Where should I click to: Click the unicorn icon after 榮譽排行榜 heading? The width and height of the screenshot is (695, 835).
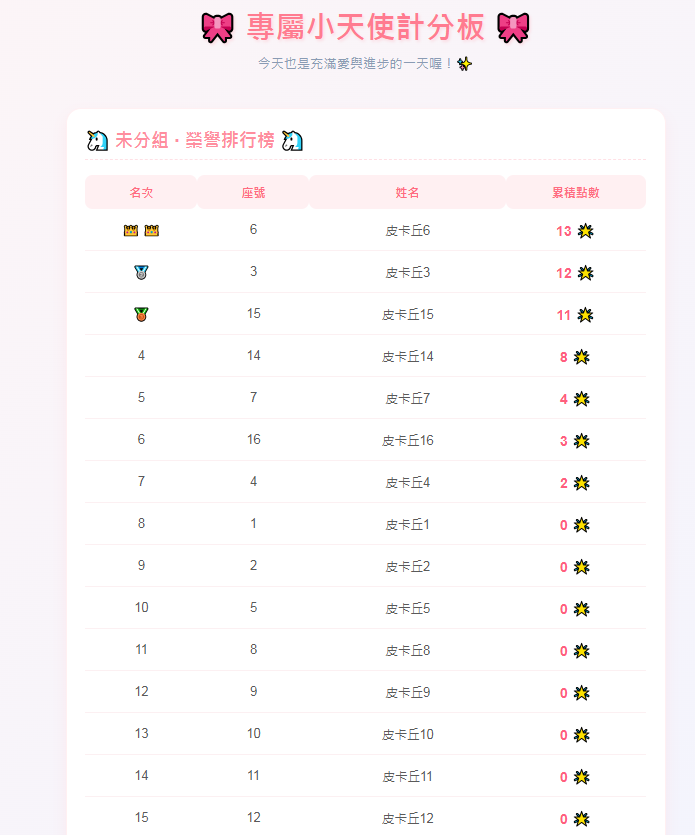click(292, 141)
